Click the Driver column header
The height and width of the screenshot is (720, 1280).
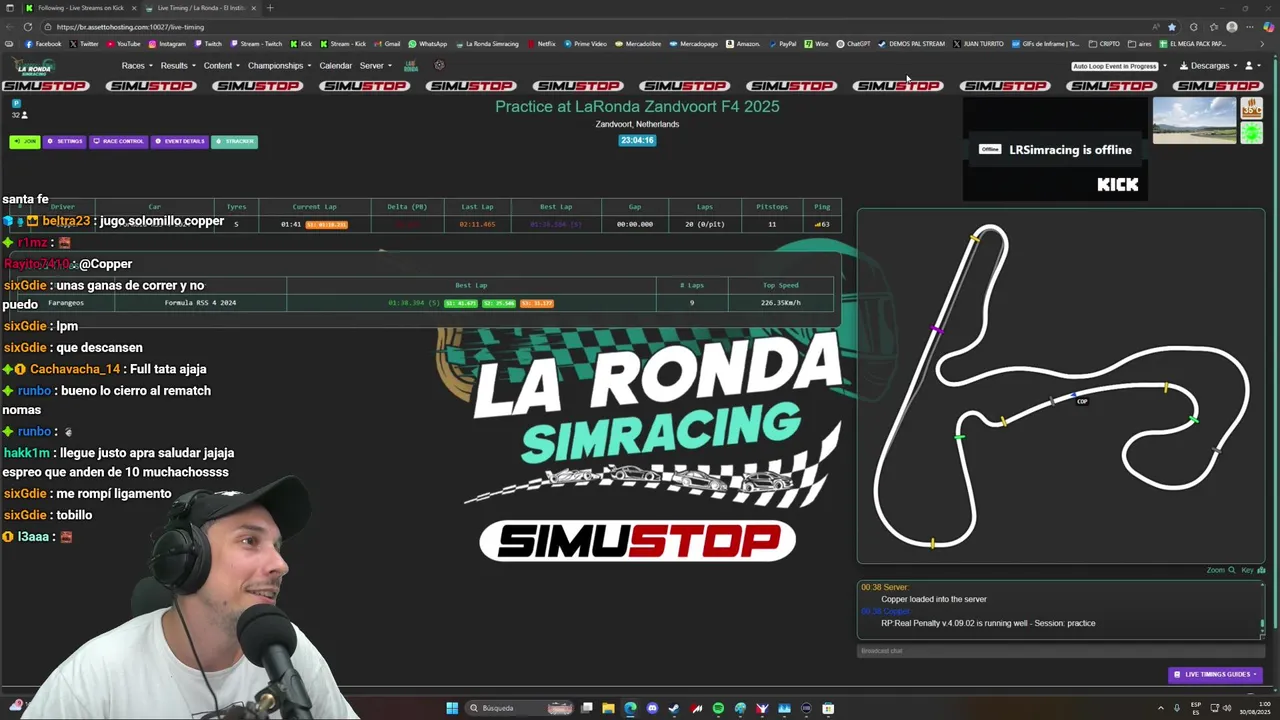click(62, 207)
